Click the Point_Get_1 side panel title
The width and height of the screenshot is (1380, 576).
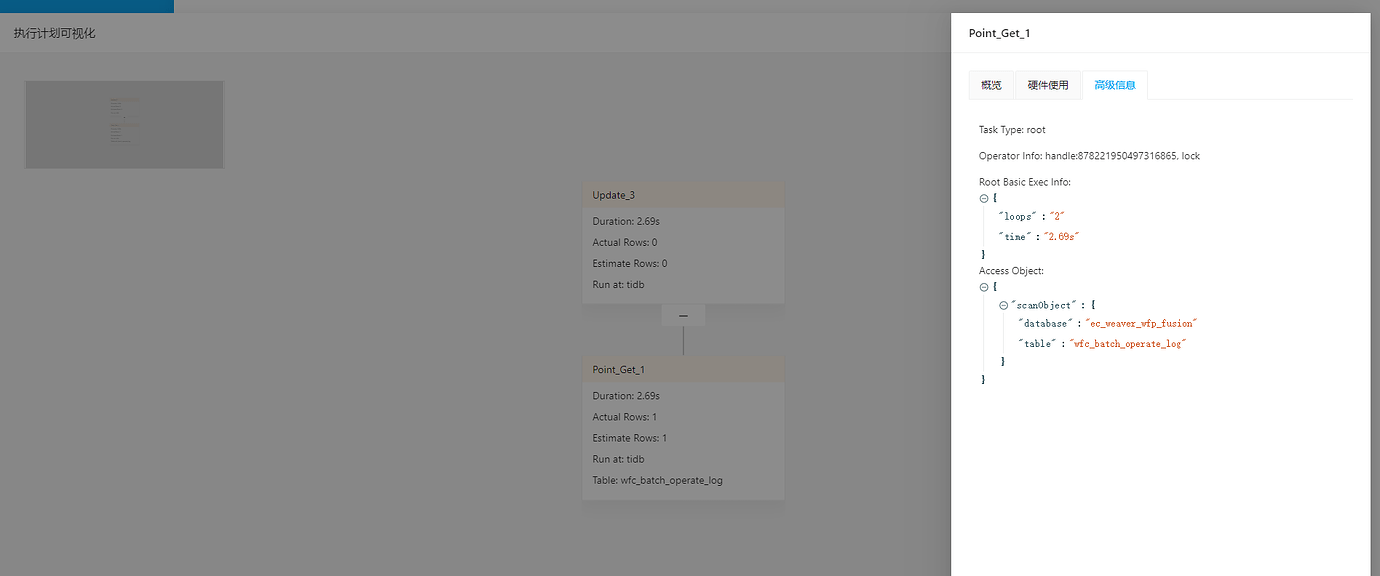(x=999, y=33)
